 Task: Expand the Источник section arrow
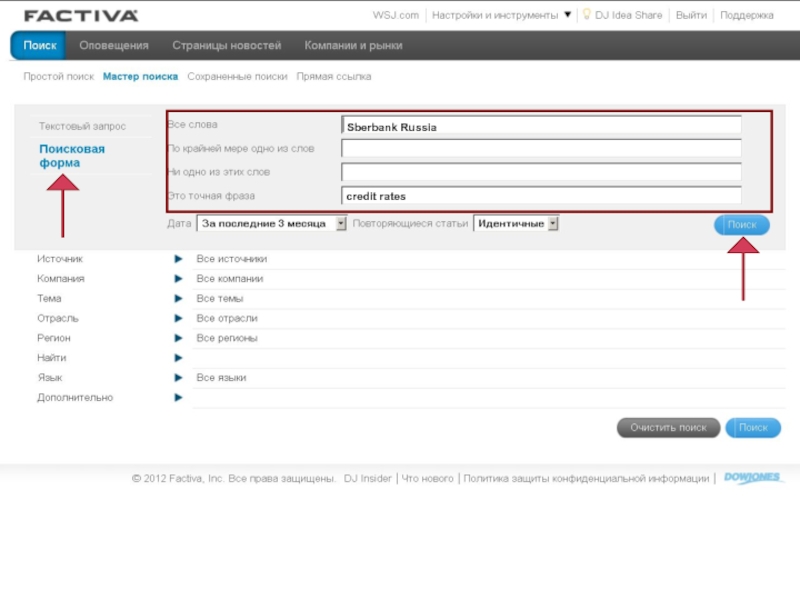[178, 259]
